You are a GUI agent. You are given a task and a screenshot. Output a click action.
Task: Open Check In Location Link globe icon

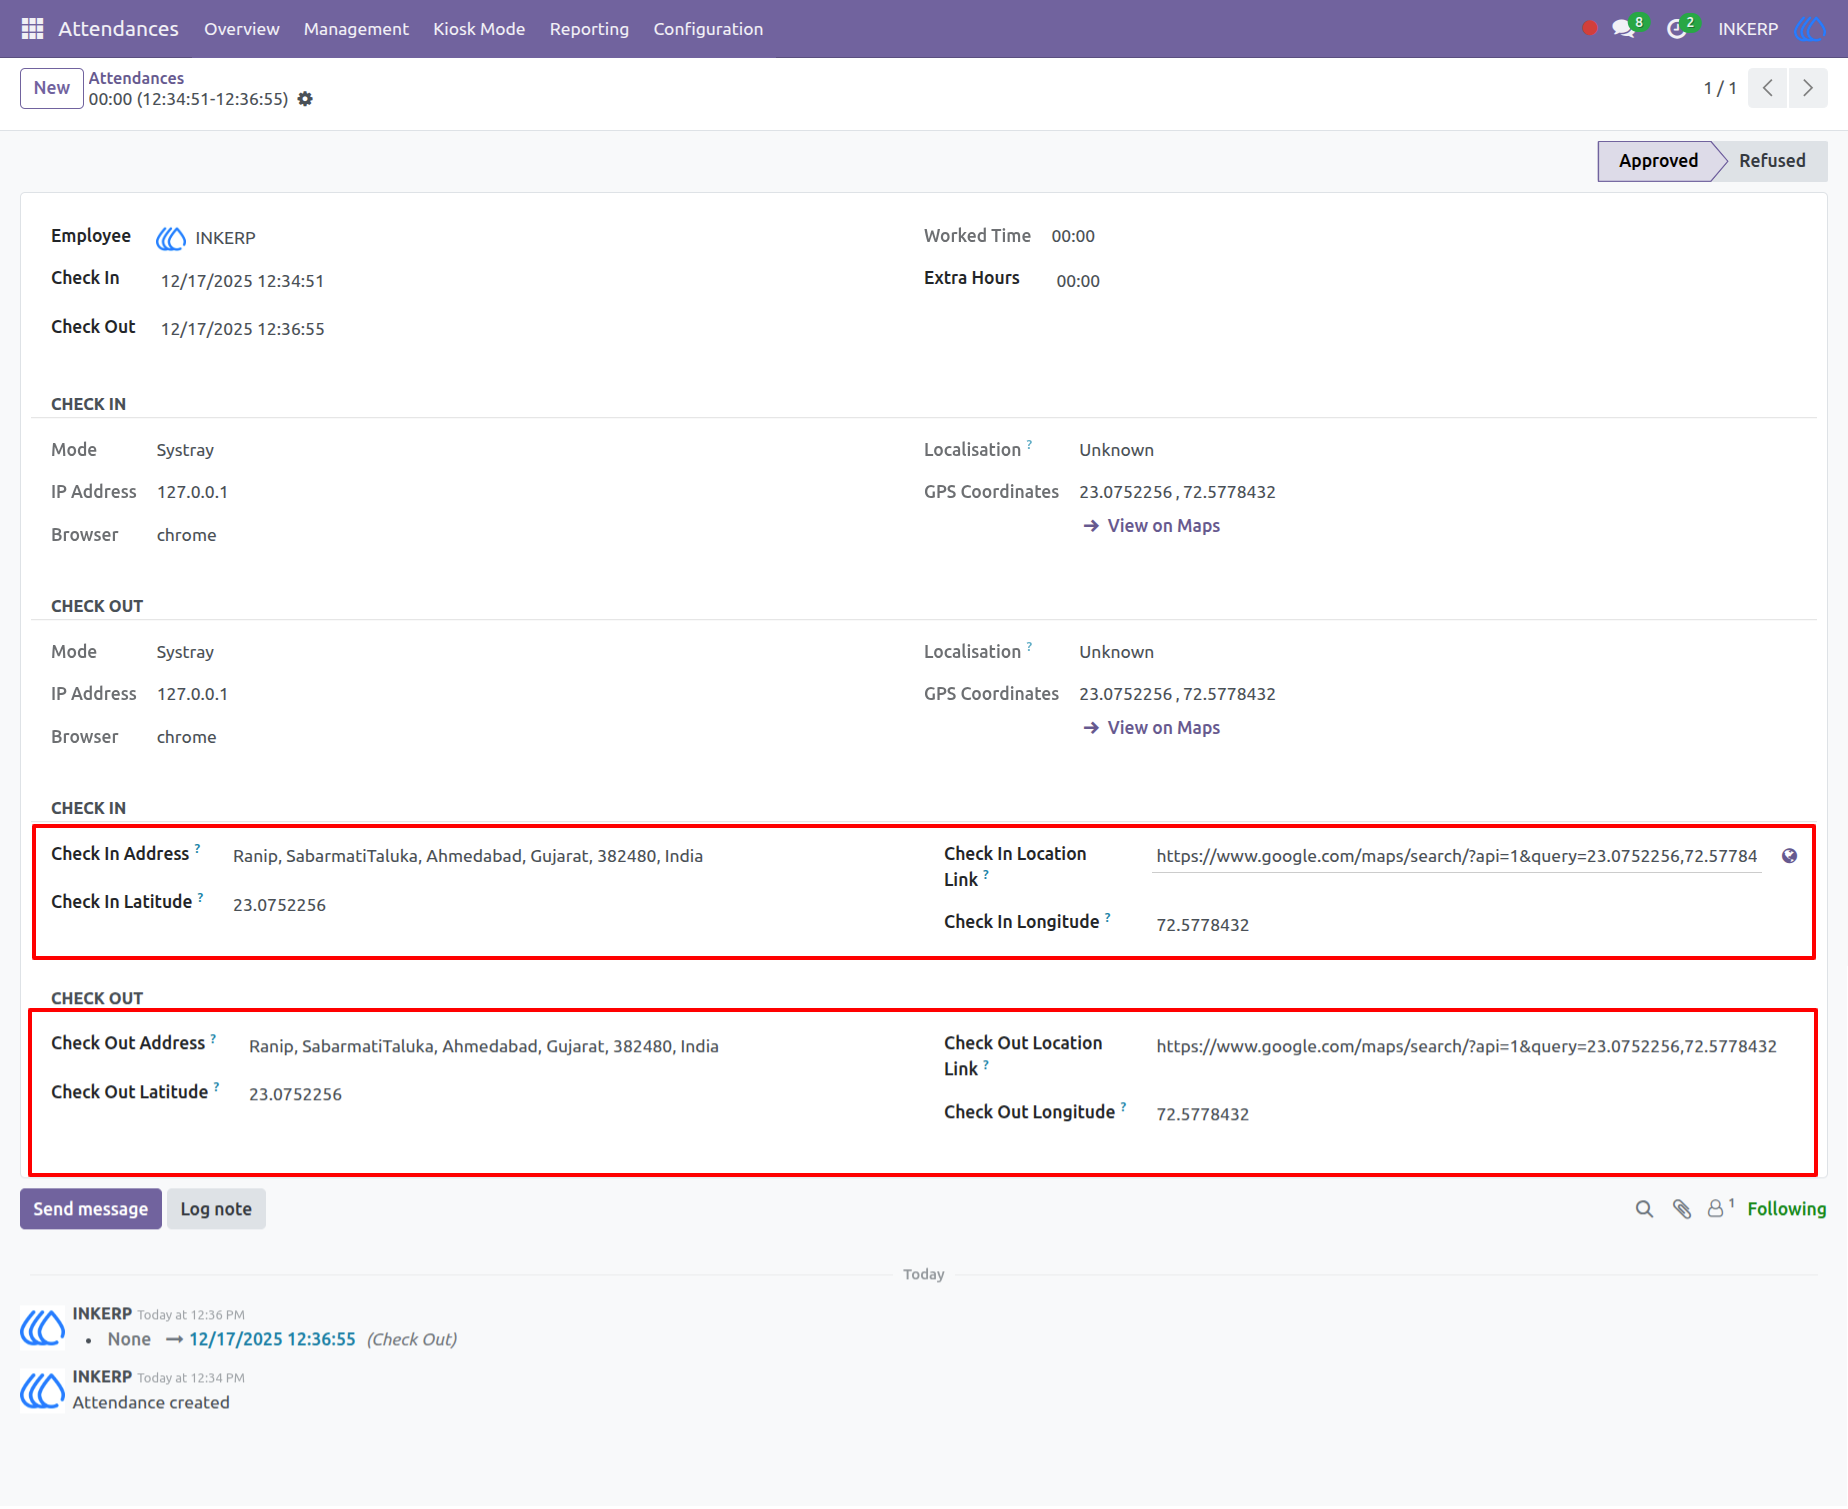pyautogui.click(x=1789, y=856)
